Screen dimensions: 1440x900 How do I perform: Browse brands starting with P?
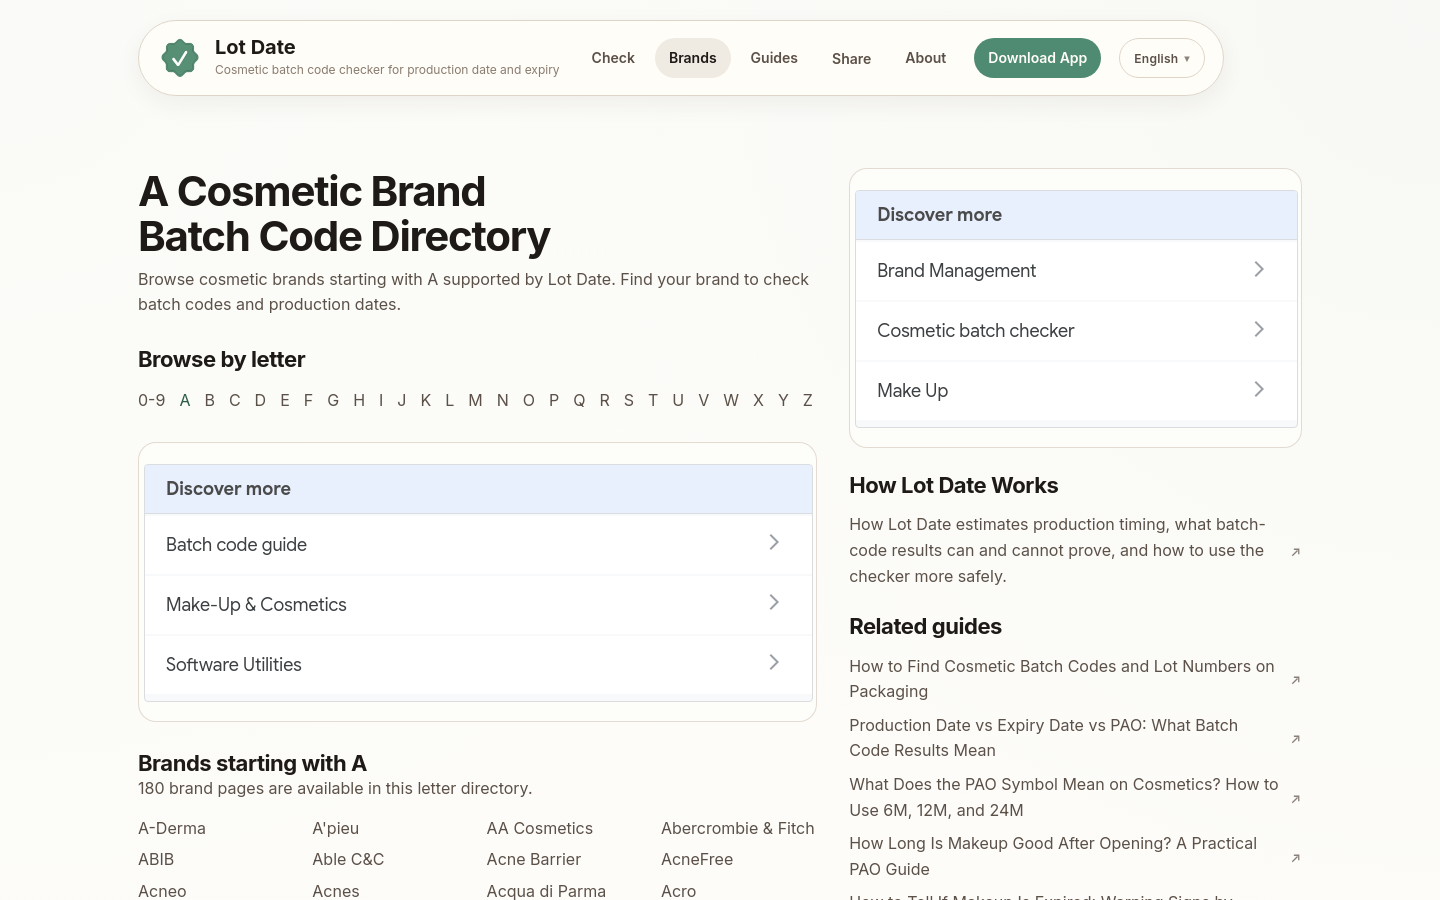554,400
